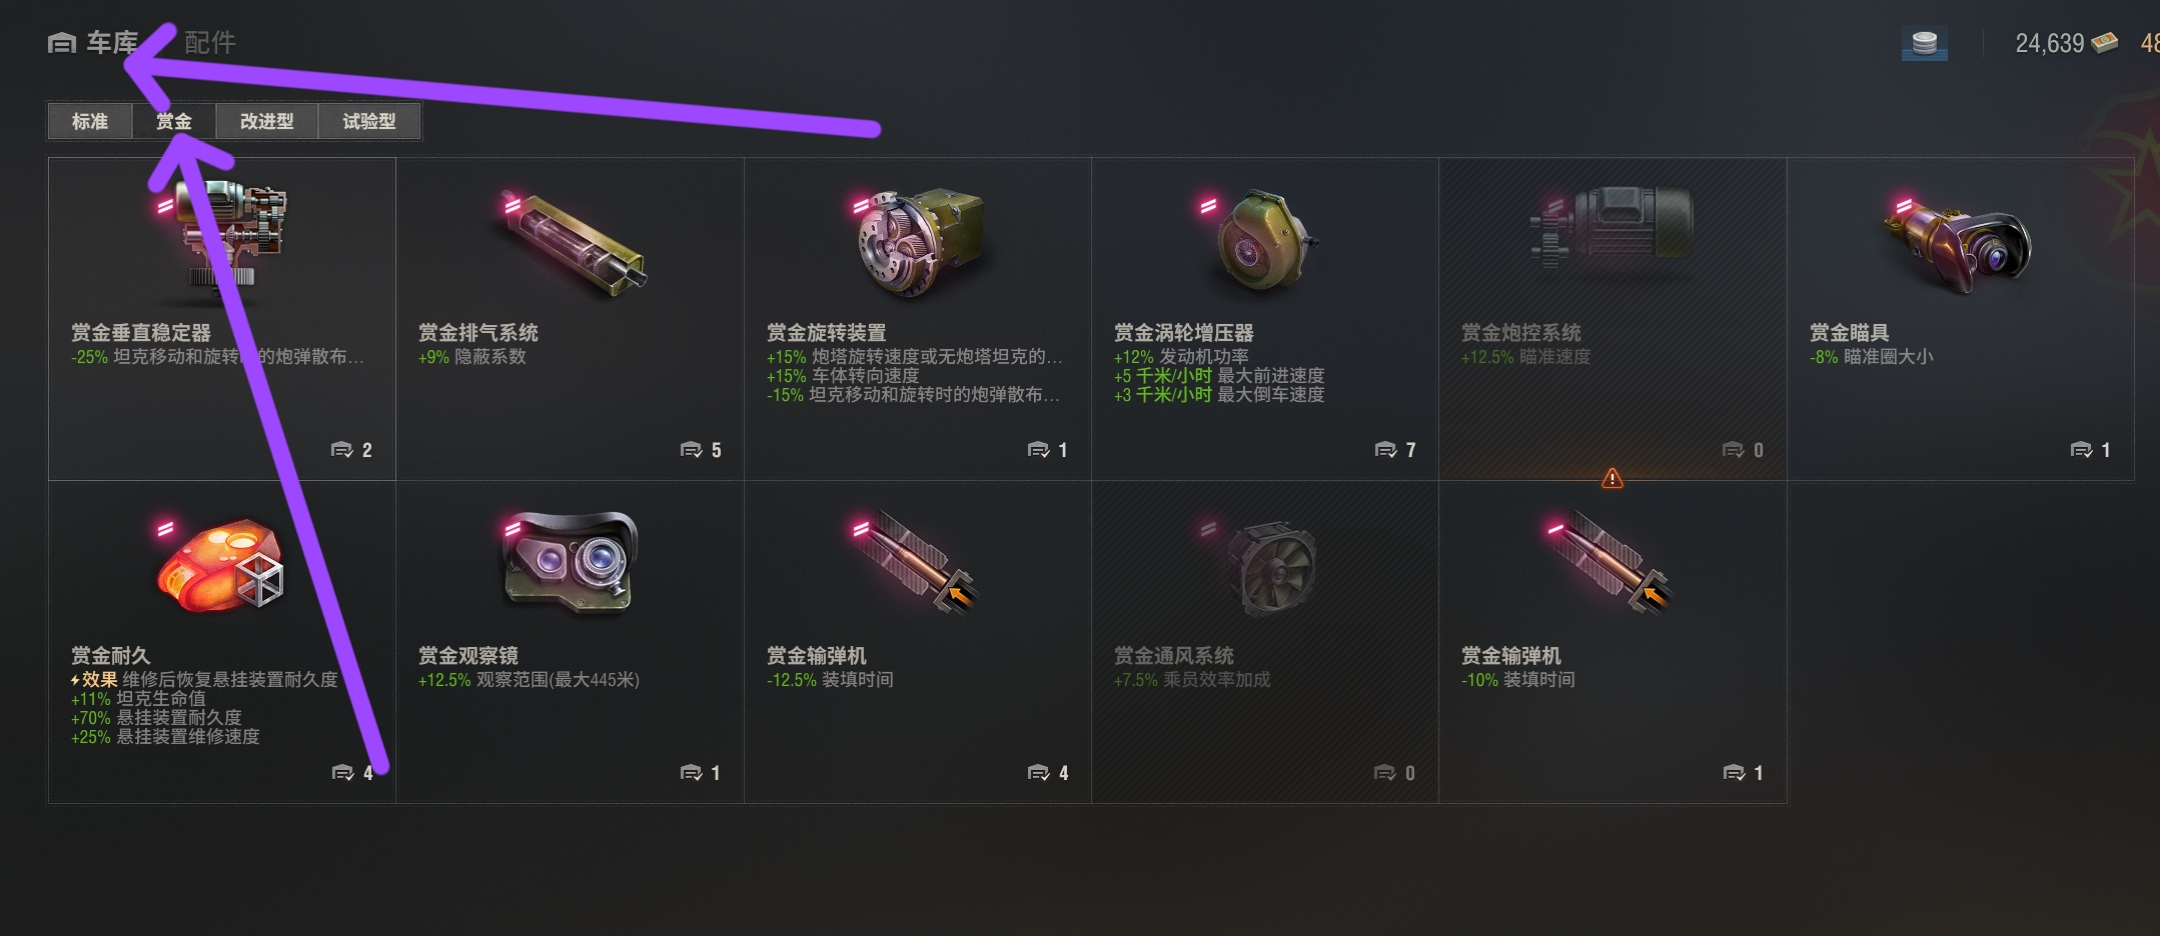Open the coin stack icon near the credits balance
2160x936 pixels.
pos(1924,44)
